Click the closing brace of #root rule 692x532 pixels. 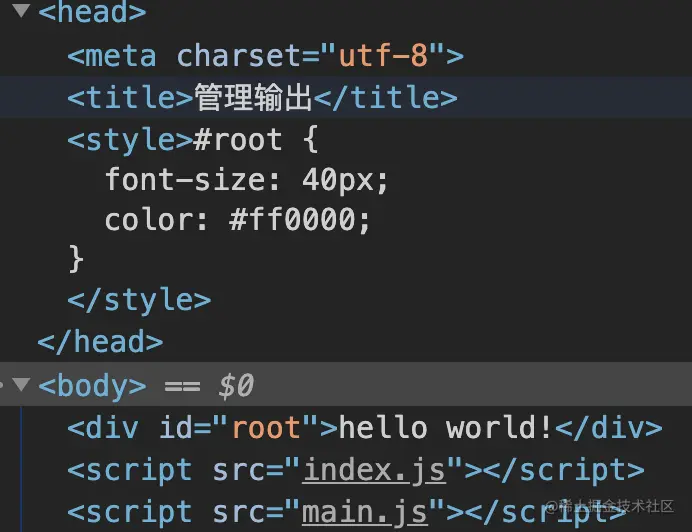(76, 259)
